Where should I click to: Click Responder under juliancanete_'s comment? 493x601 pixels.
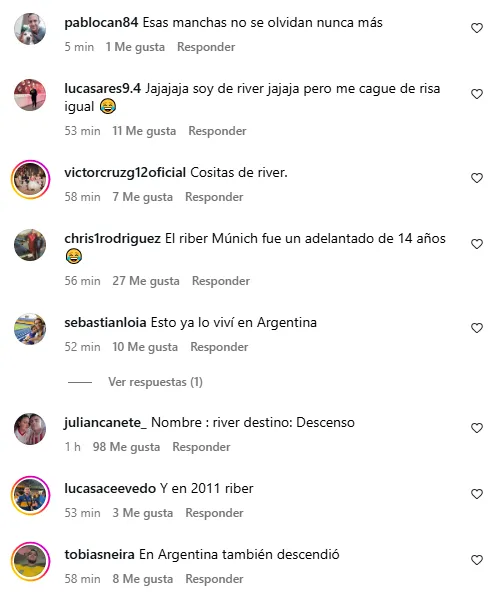[x=201, y=447]
